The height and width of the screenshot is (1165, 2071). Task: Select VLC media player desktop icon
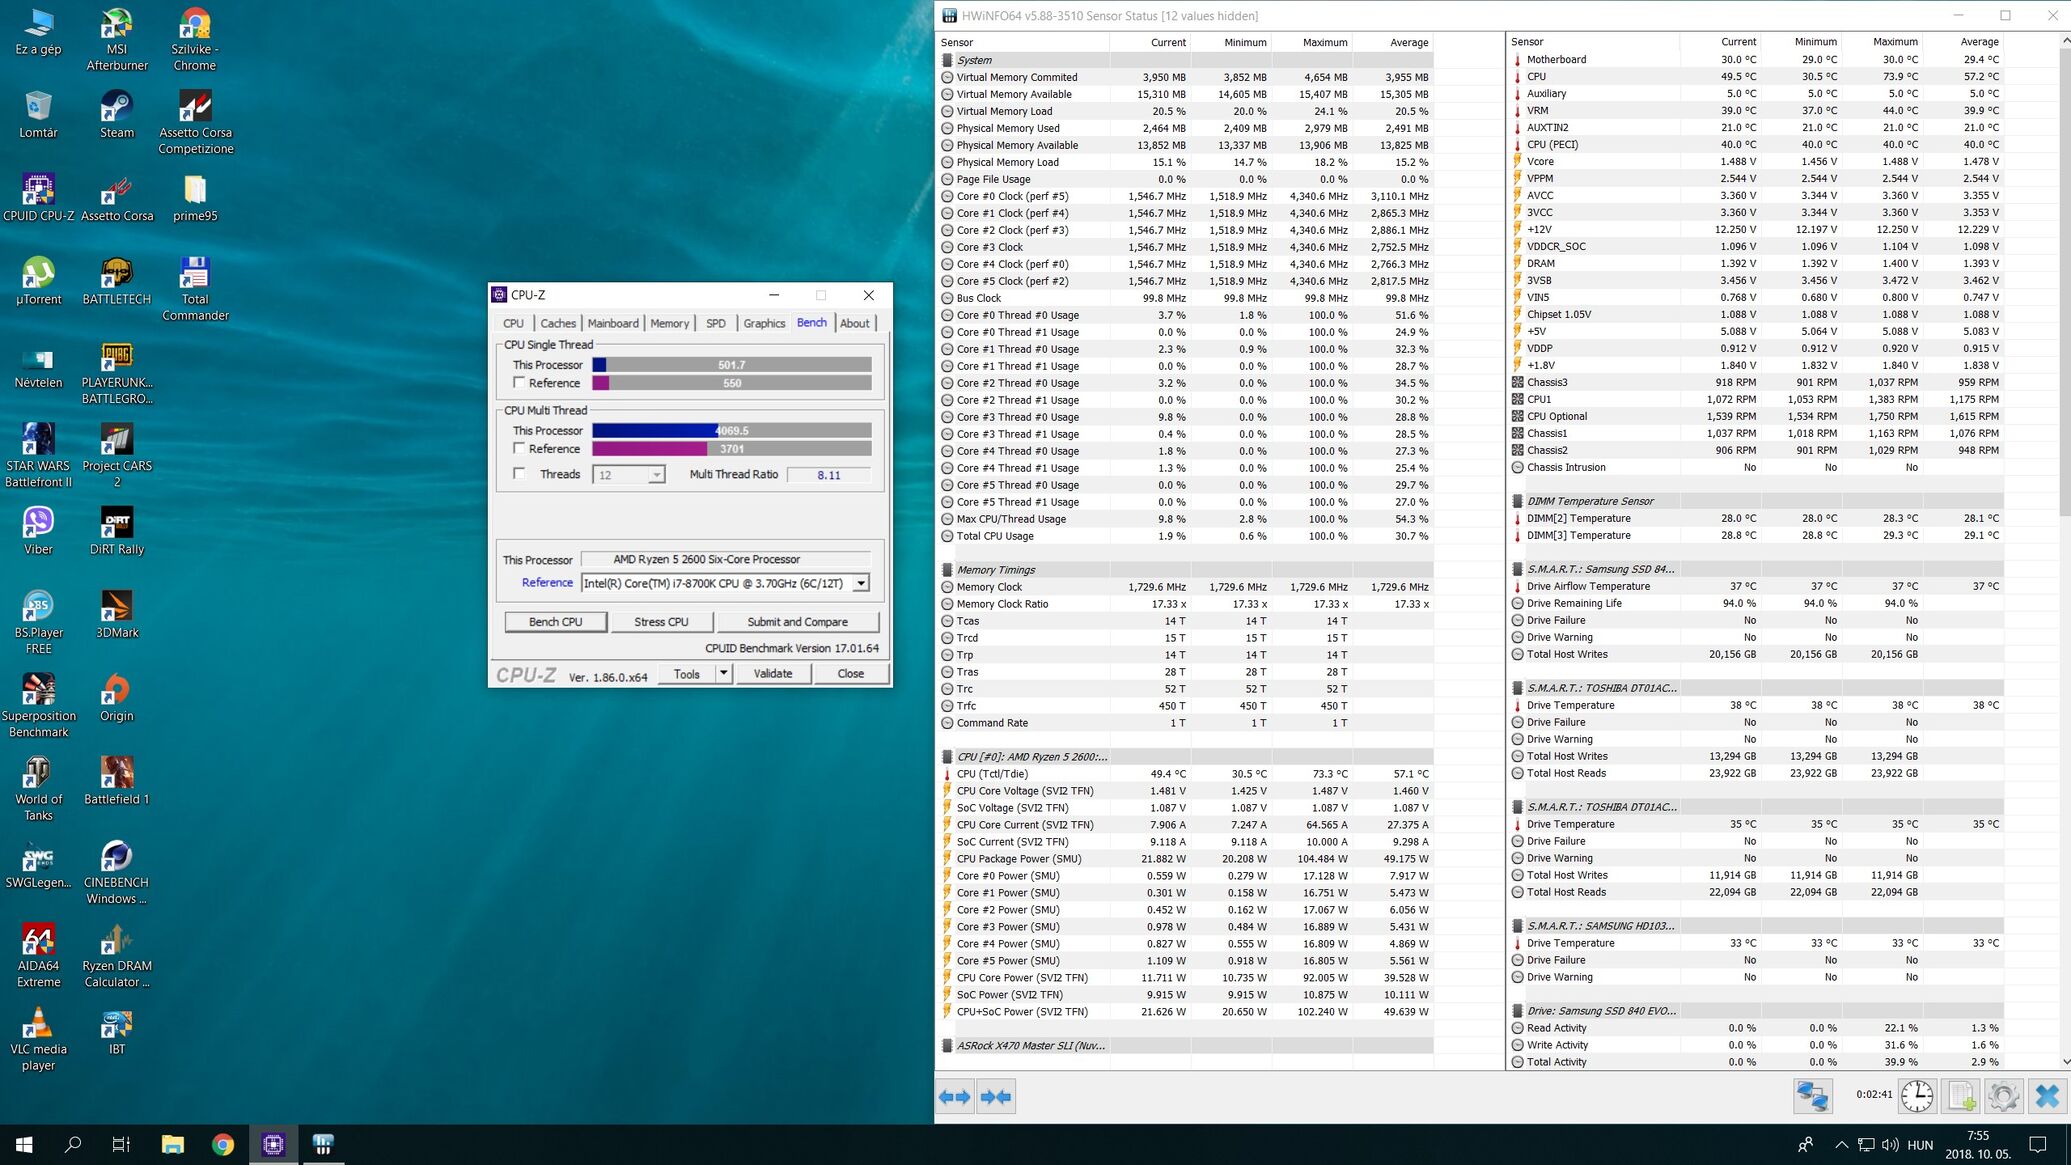38,1039
